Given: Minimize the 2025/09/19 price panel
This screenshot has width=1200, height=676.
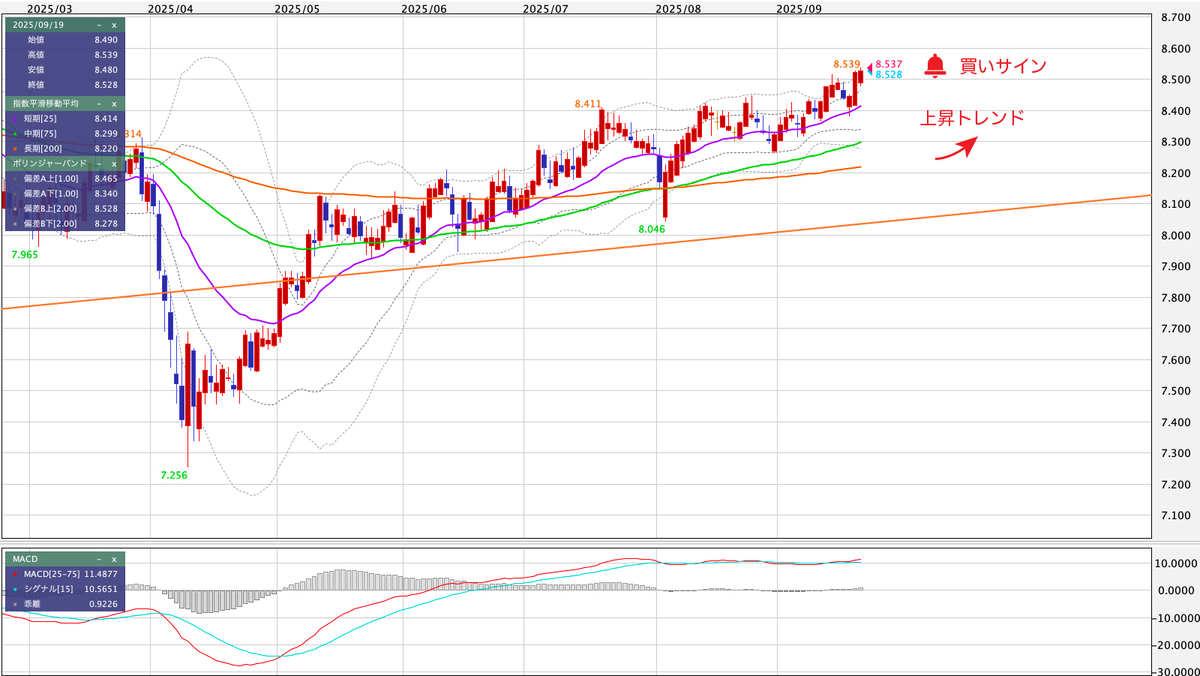Looking at the screenshot, I should point(99,24).
